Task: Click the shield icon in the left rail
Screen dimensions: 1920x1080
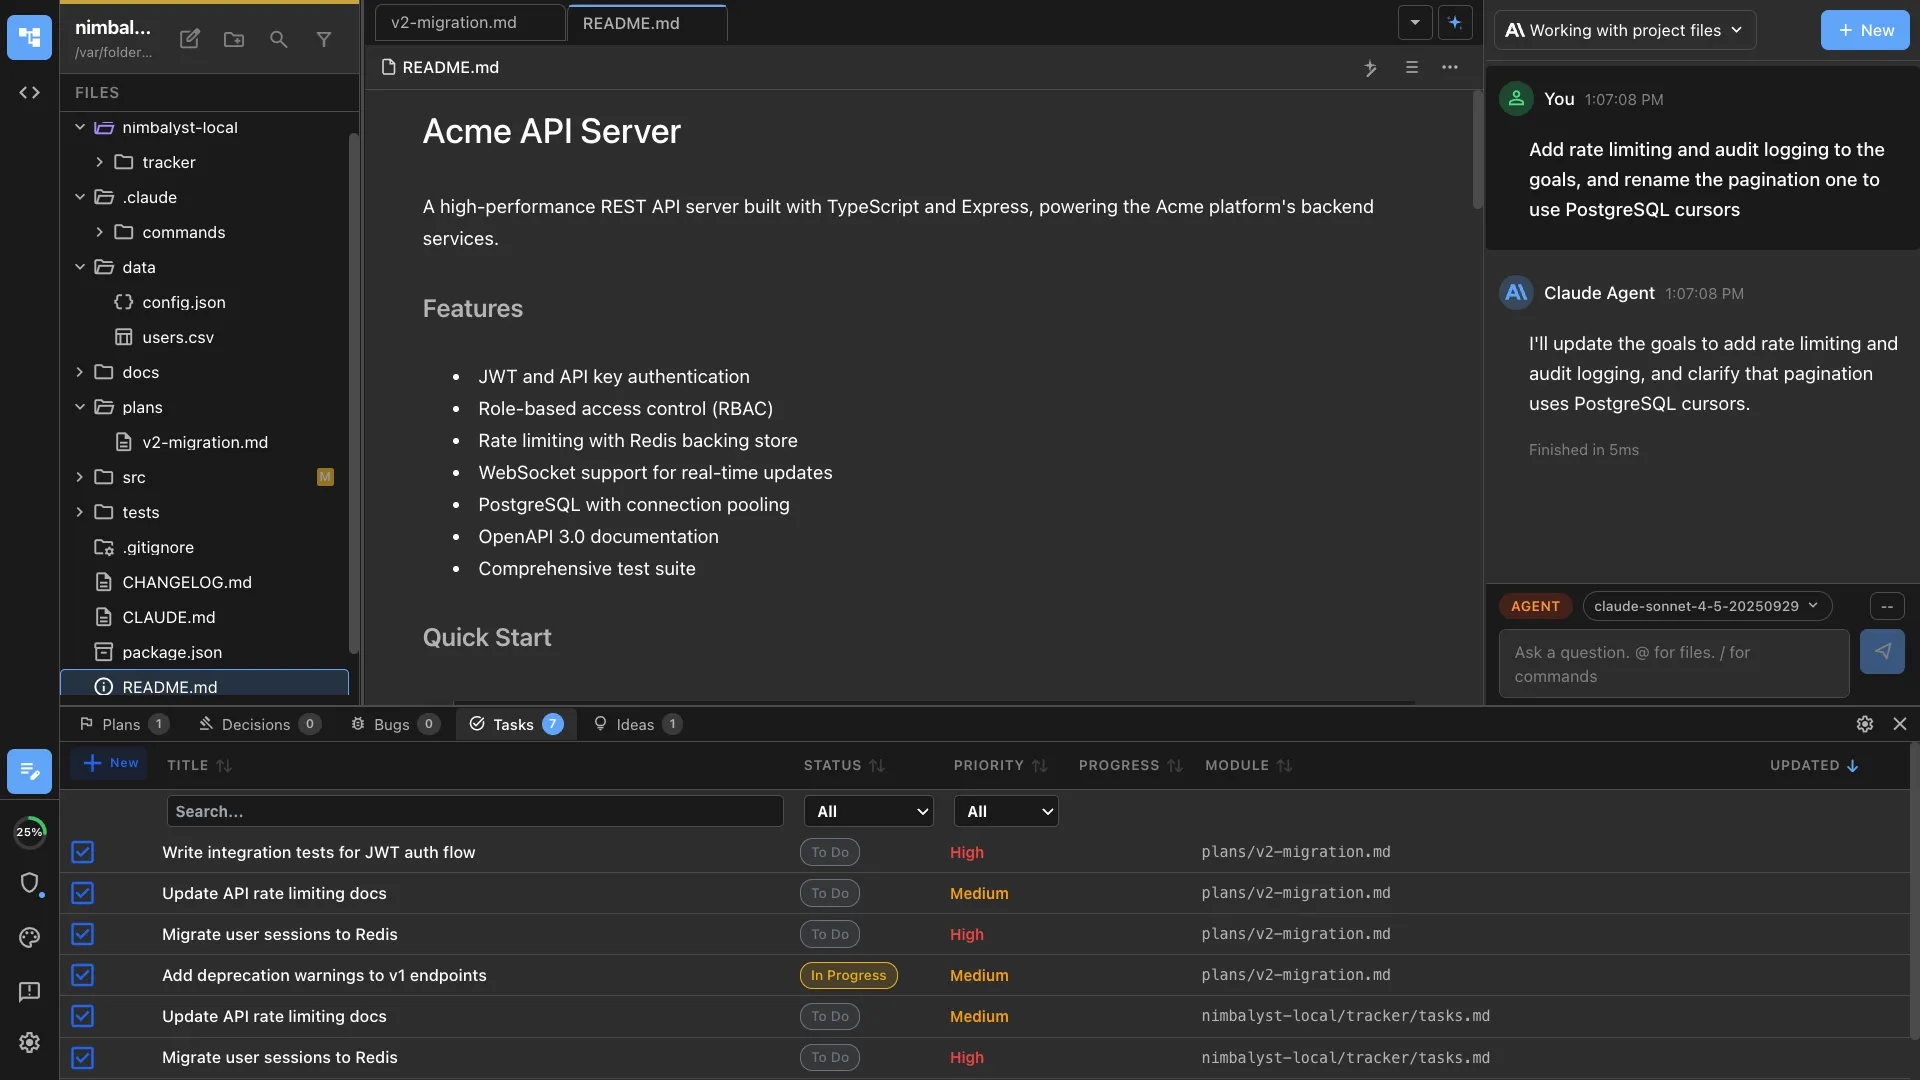Action: pyautogui.click(x=31, y=884)
